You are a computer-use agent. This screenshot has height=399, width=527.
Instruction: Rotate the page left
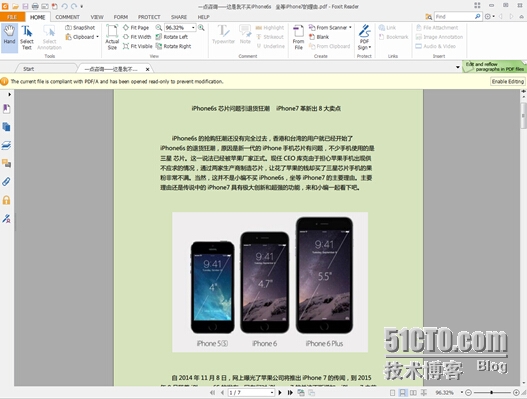coord(172,37)
